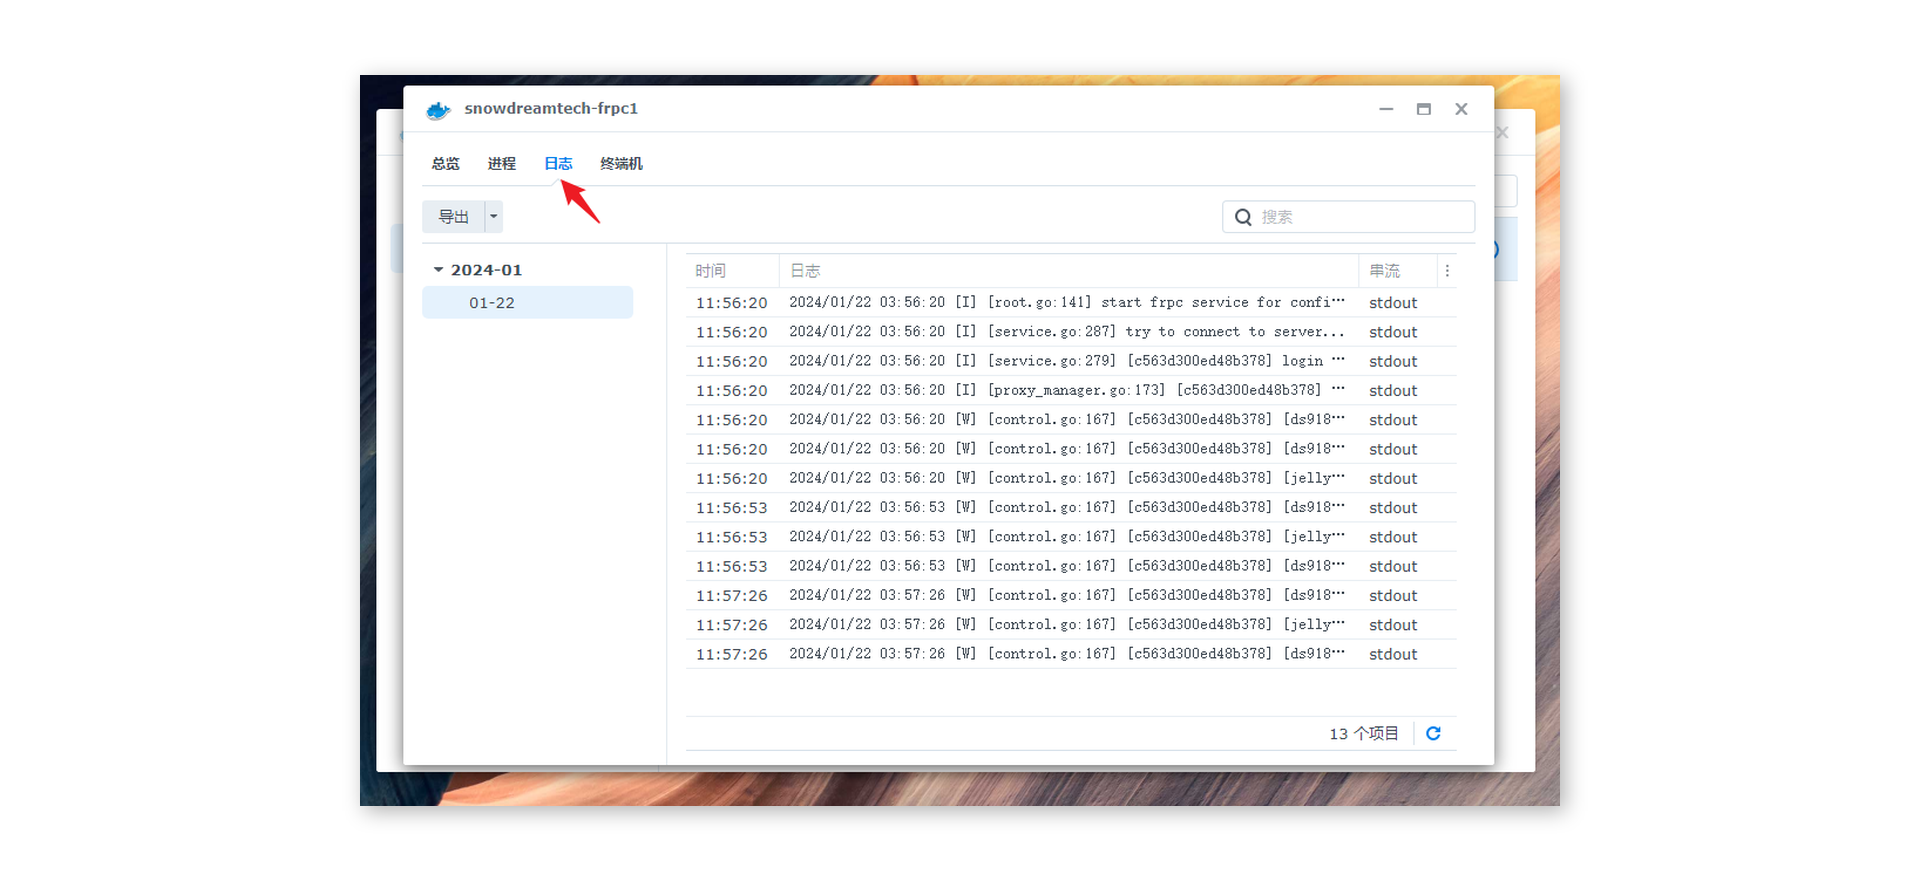This screenshot has width=1920, height=881.
Task: Select the proxy_manager.go:173 log row
Action: pos(1071,390)
